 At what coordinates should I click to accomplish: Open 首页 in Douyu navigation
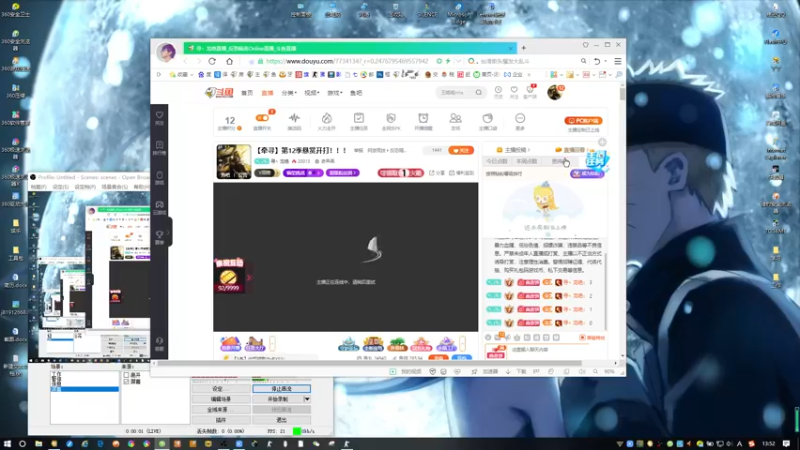point(247,93)
